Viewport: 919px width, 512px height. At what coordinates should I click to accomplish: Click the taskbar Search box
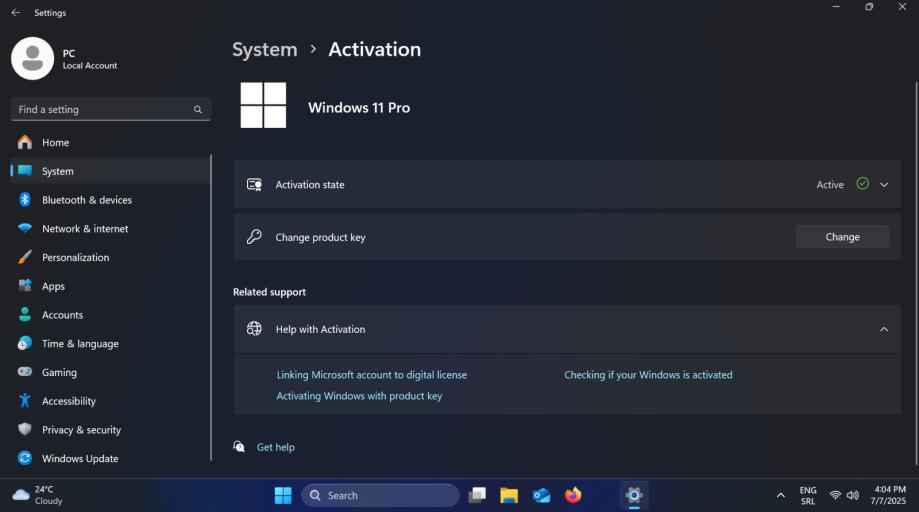(380, 496)
